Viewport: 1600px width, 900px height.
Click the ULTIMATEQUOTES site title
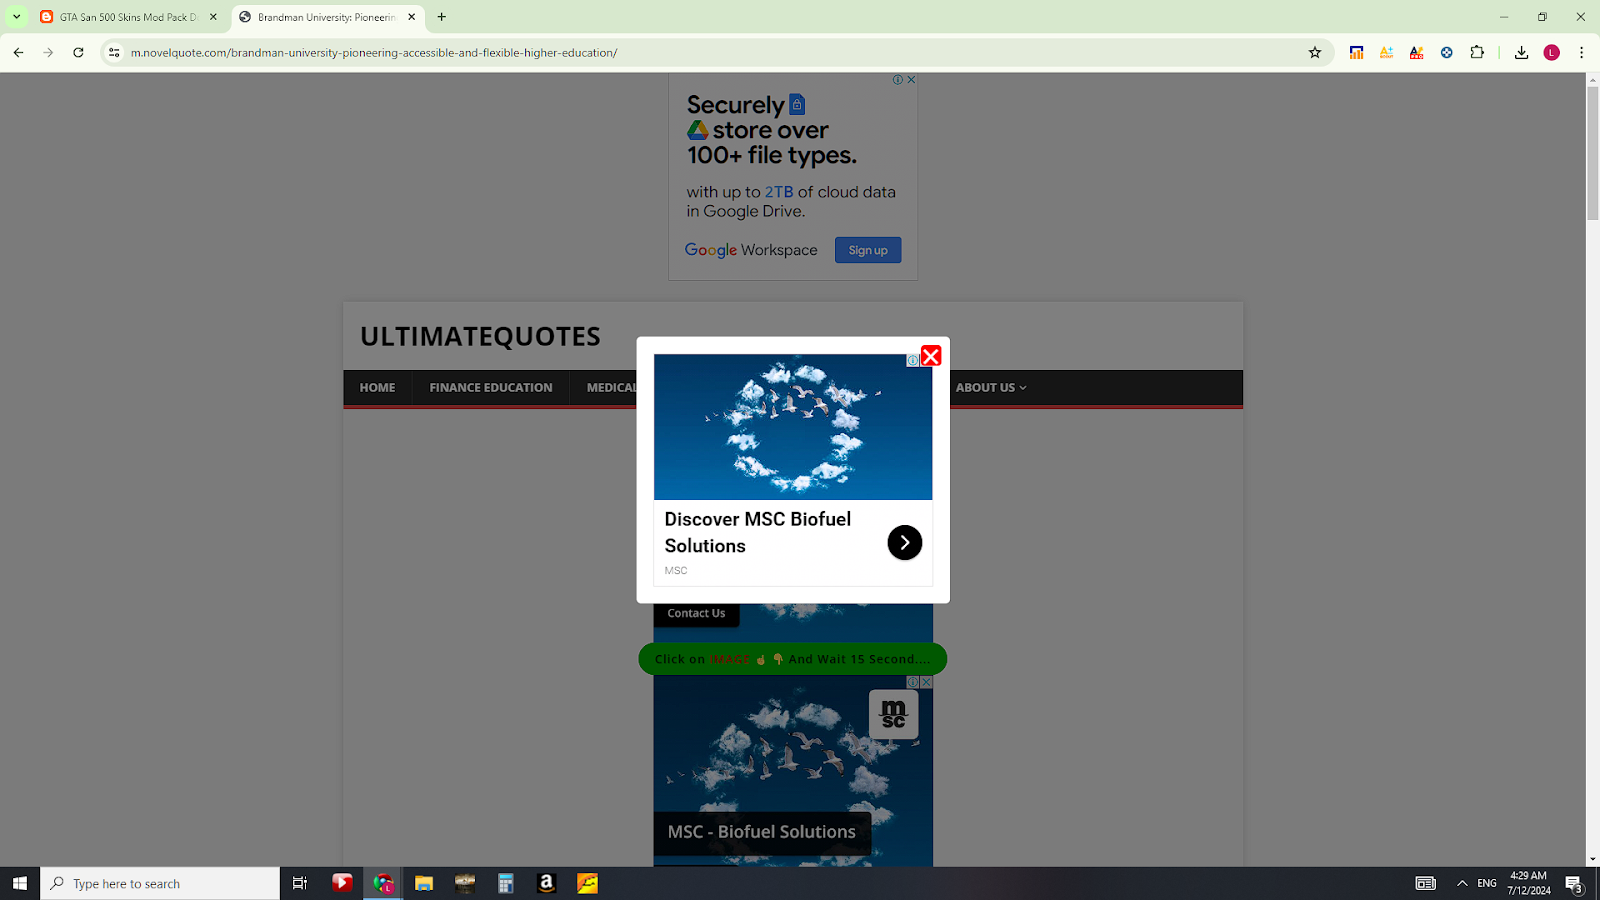tap(480, 336)
